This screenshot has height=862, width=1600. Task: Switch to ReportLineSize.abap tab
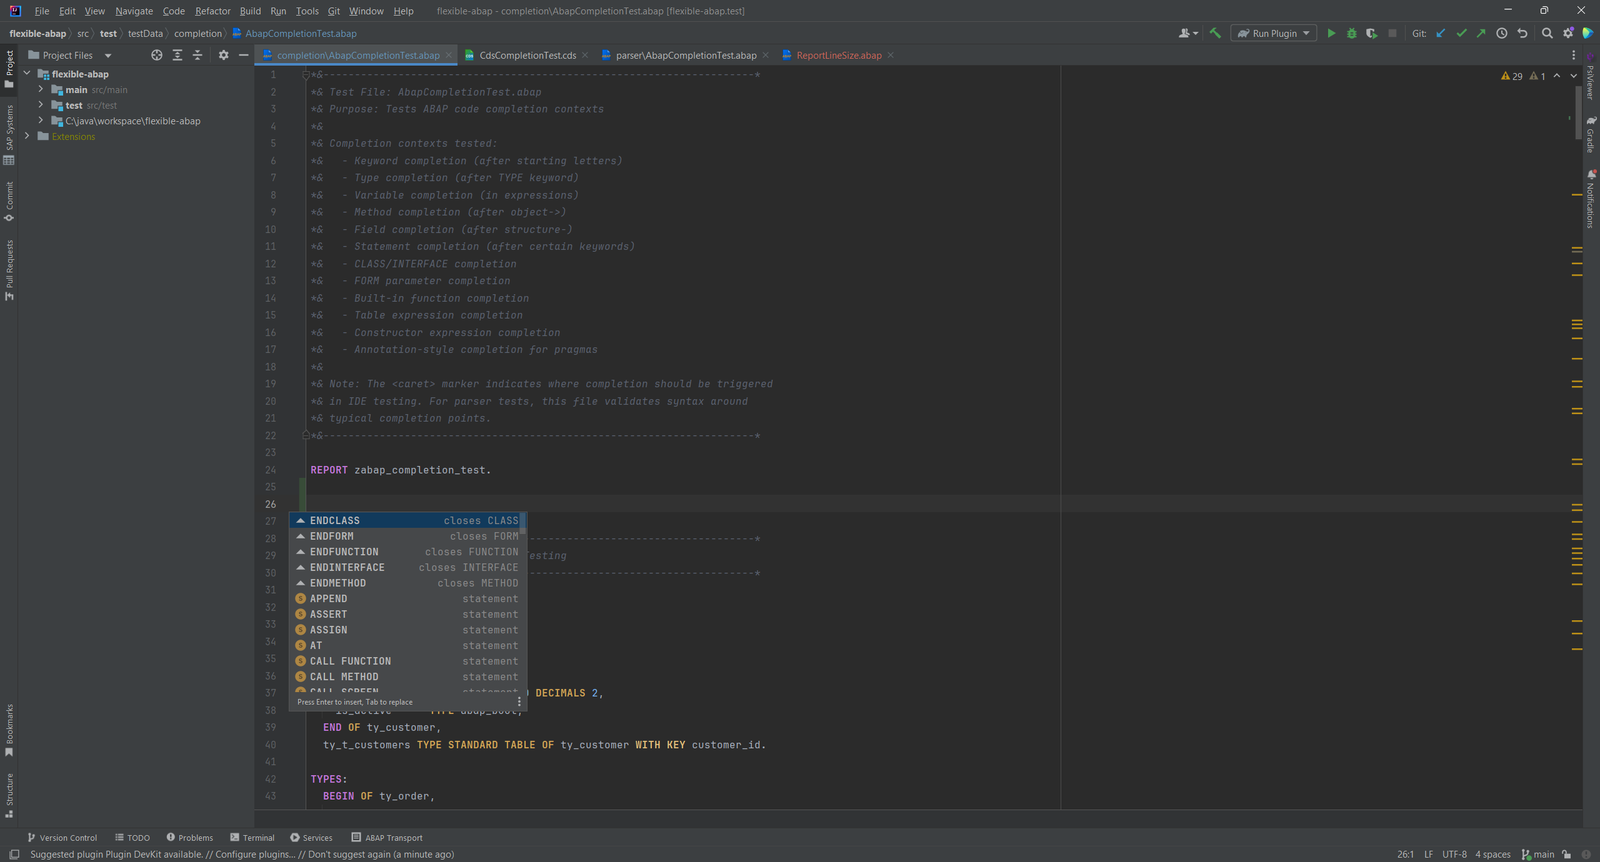[838, 55]
